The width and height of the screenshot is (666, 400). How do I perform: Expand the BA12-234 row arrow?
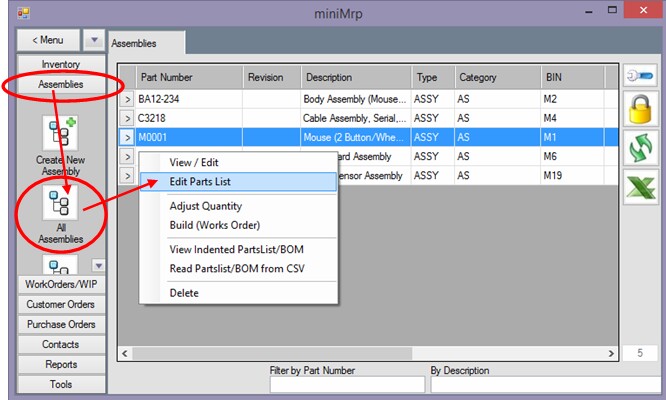click(x=128, y=100)
